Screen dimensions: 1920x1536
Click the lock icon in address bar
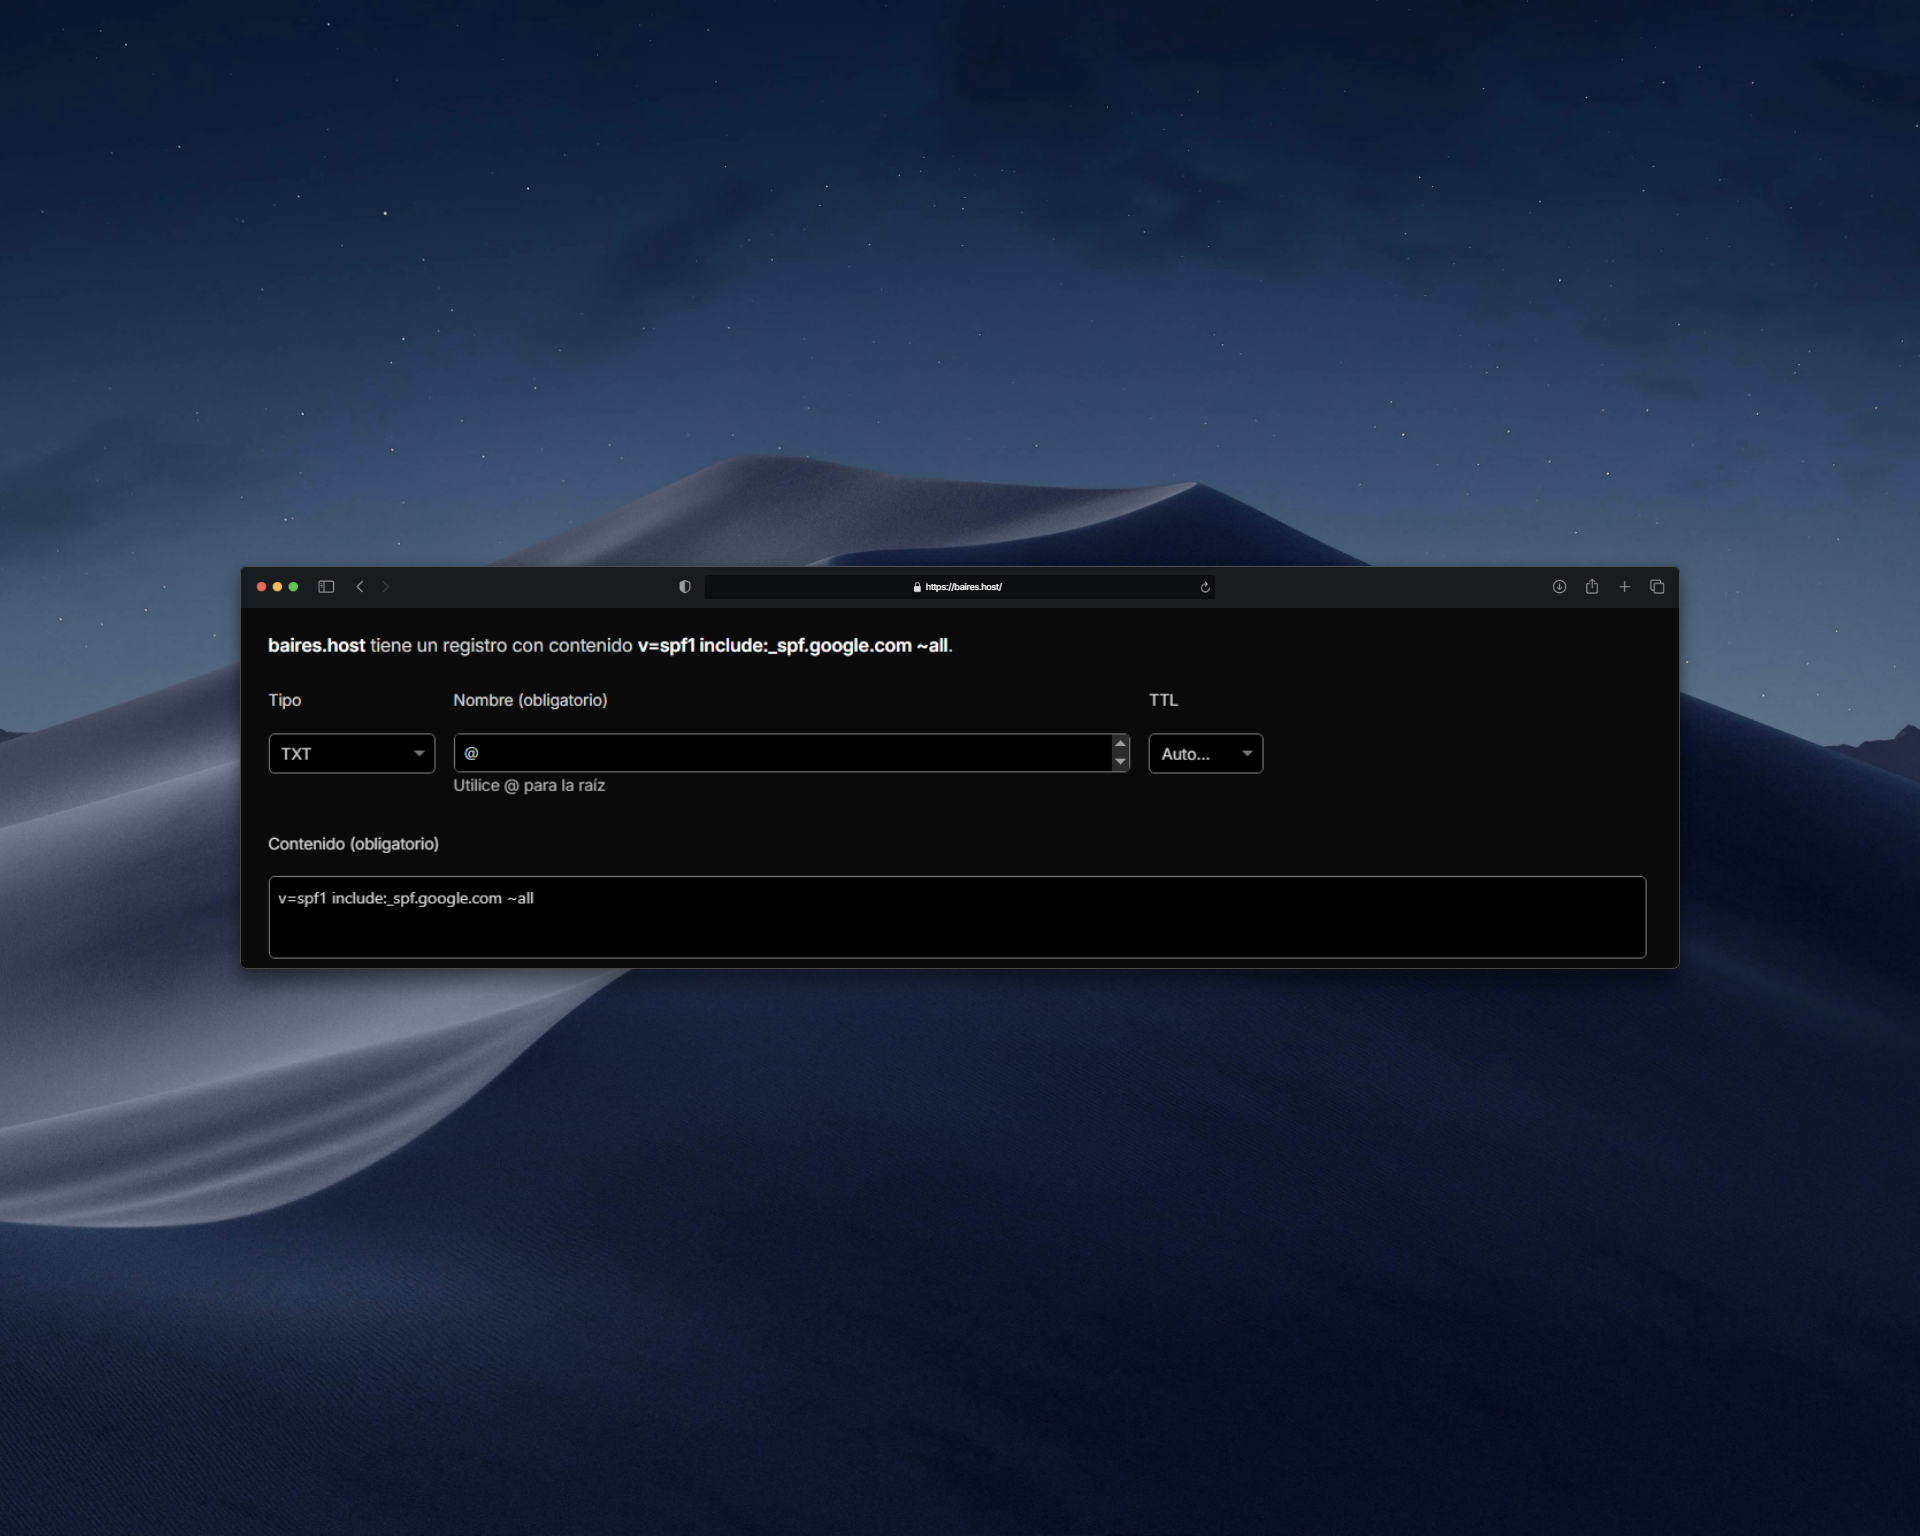pos(917,587)
